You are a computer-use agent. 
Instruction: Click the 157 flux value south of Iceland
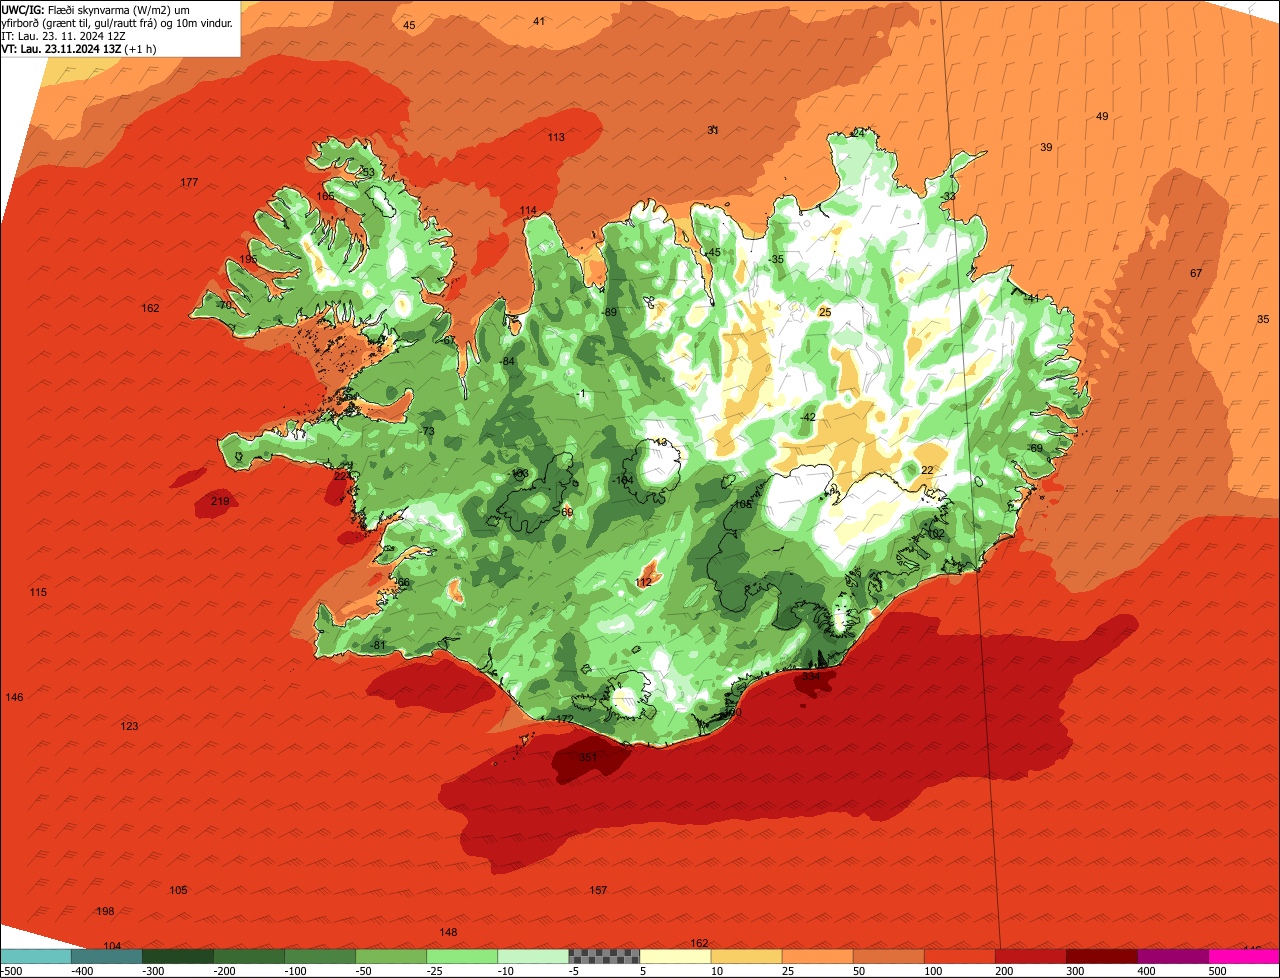click(598, 890)
